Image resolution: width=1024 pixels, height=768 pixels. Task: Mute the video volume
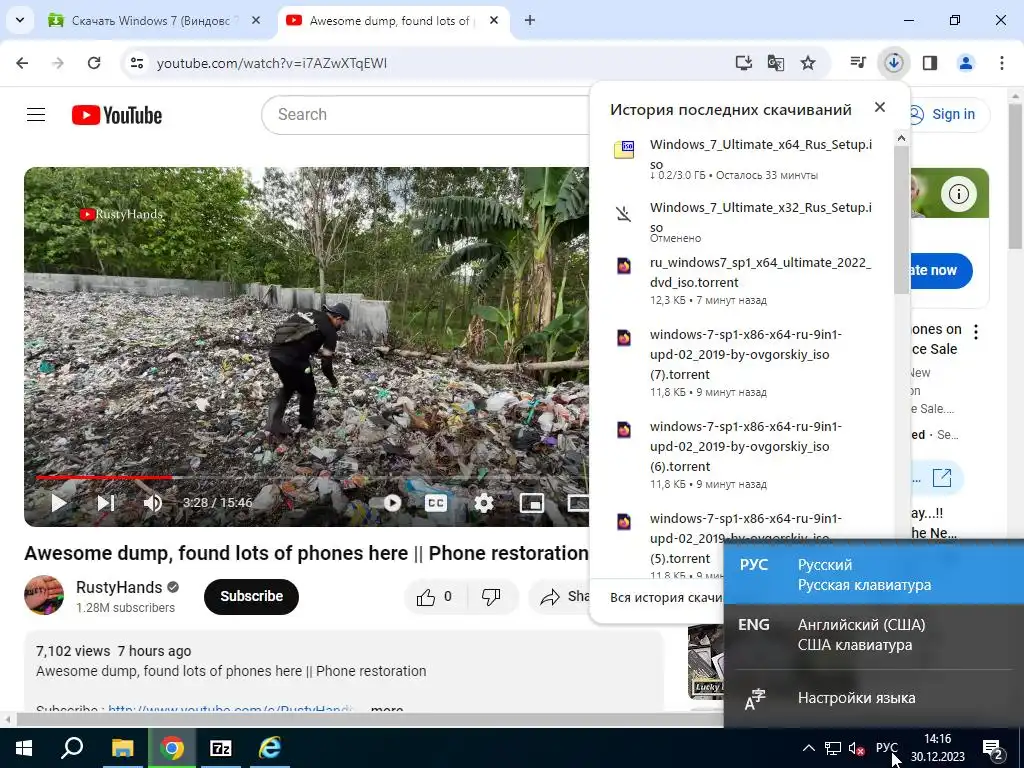click(153, 502)
